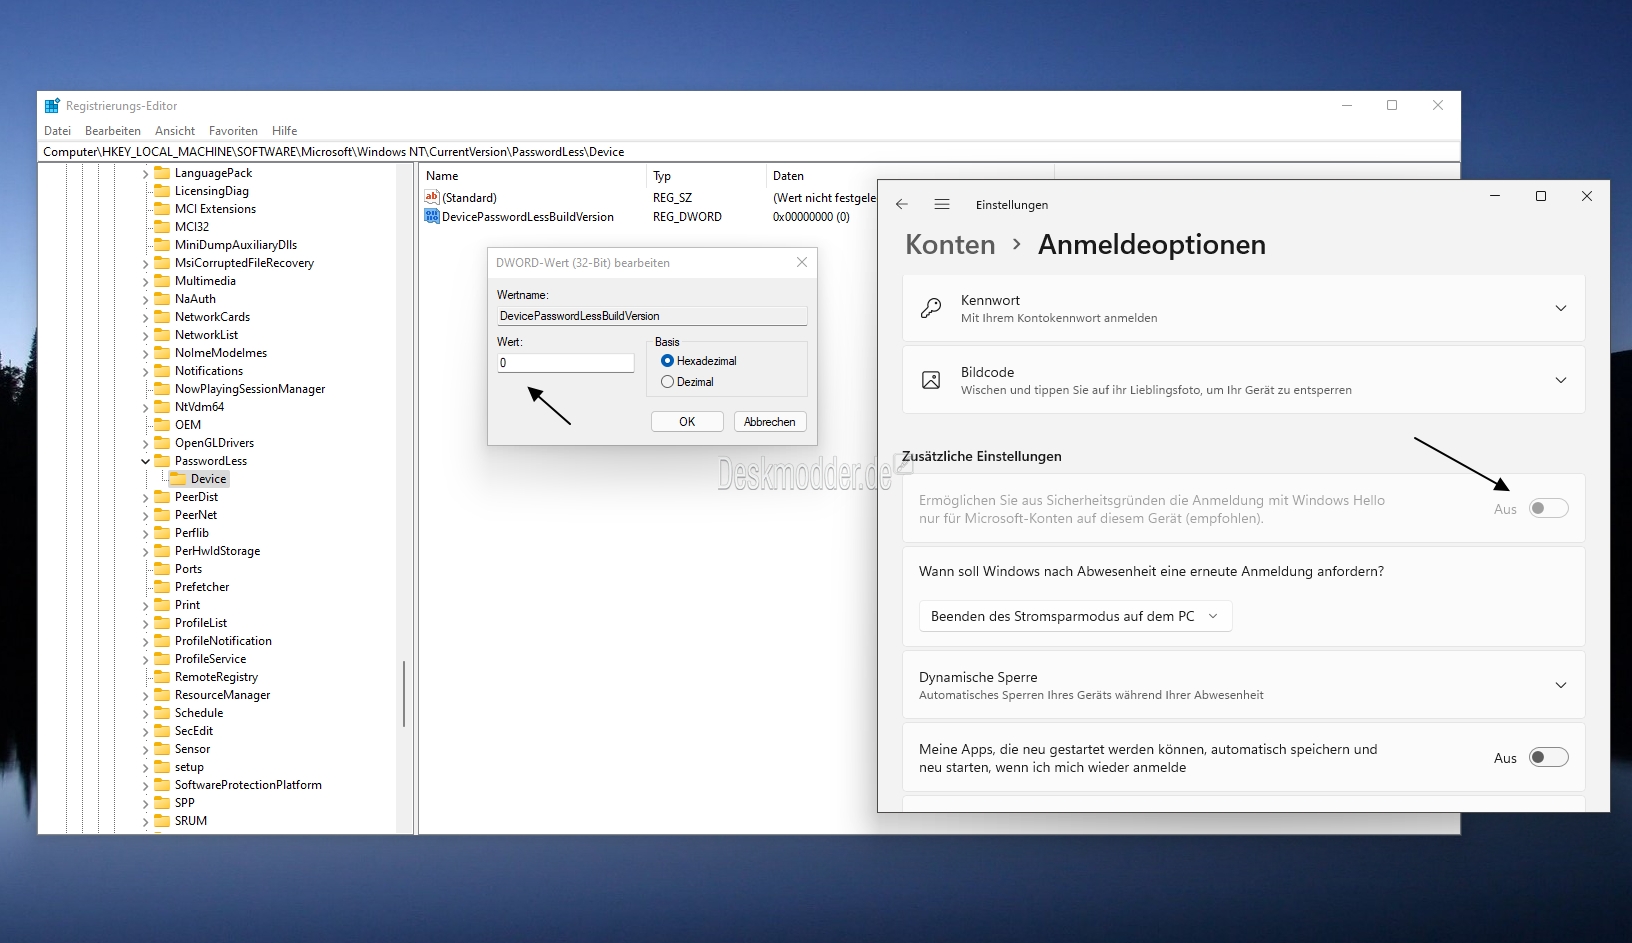
Task: Close the DWORD-Wert bearbeiten dialog
Action: 802,262
